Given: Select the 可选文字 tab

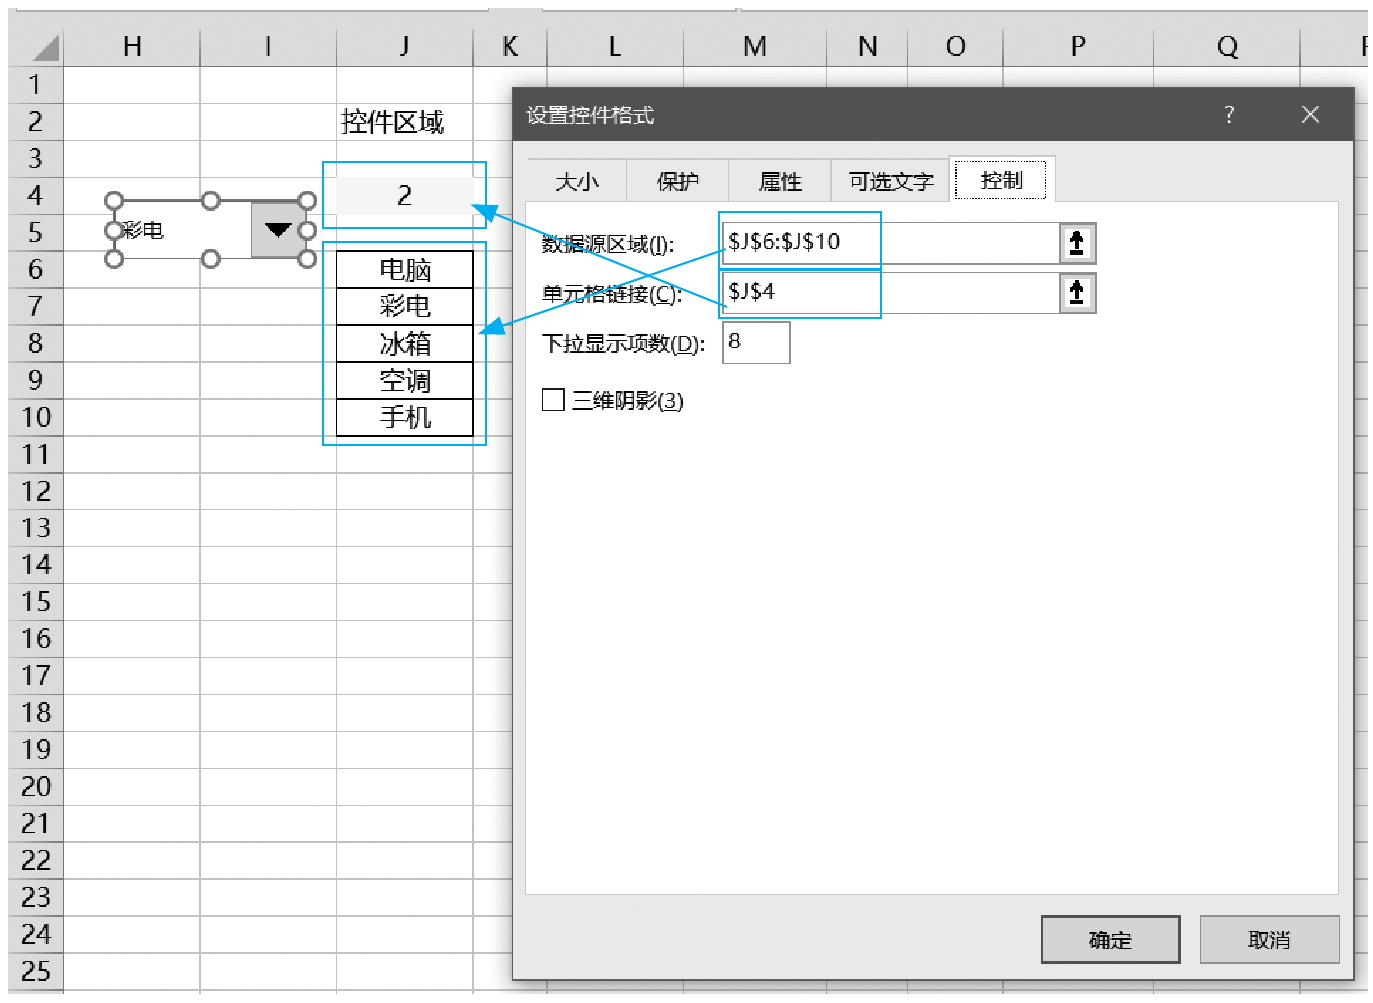Looking at the screenshot, I should point(890,181).
